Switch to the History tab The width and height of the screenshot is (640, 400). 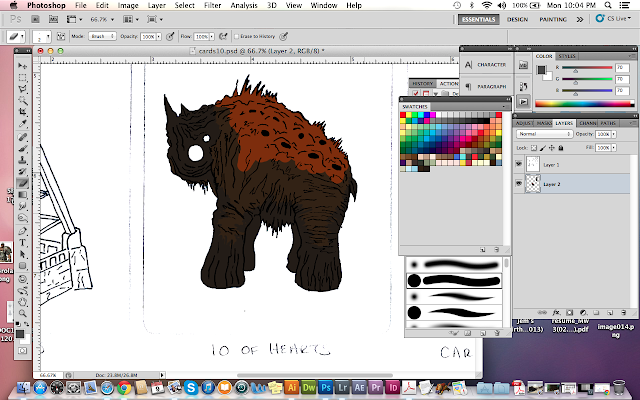pyautogui.click(x=422, y=83)
